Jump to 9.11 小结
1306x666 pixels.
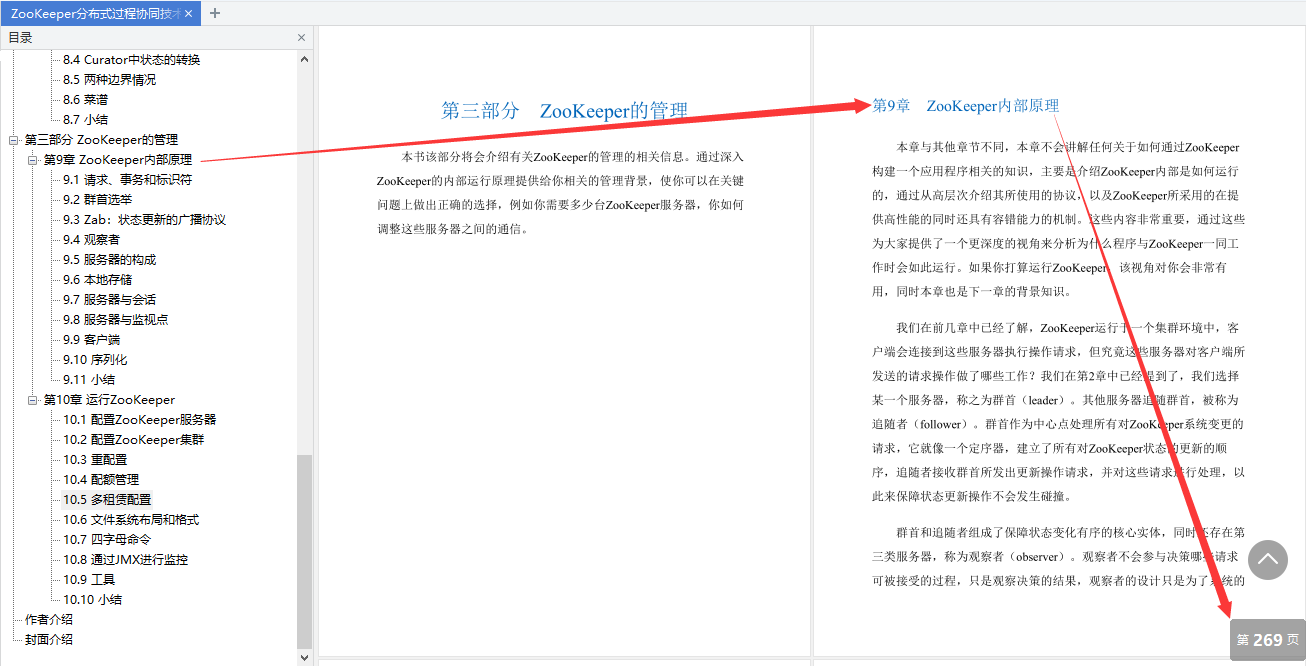pyautogui.click(x=88, y=380)
